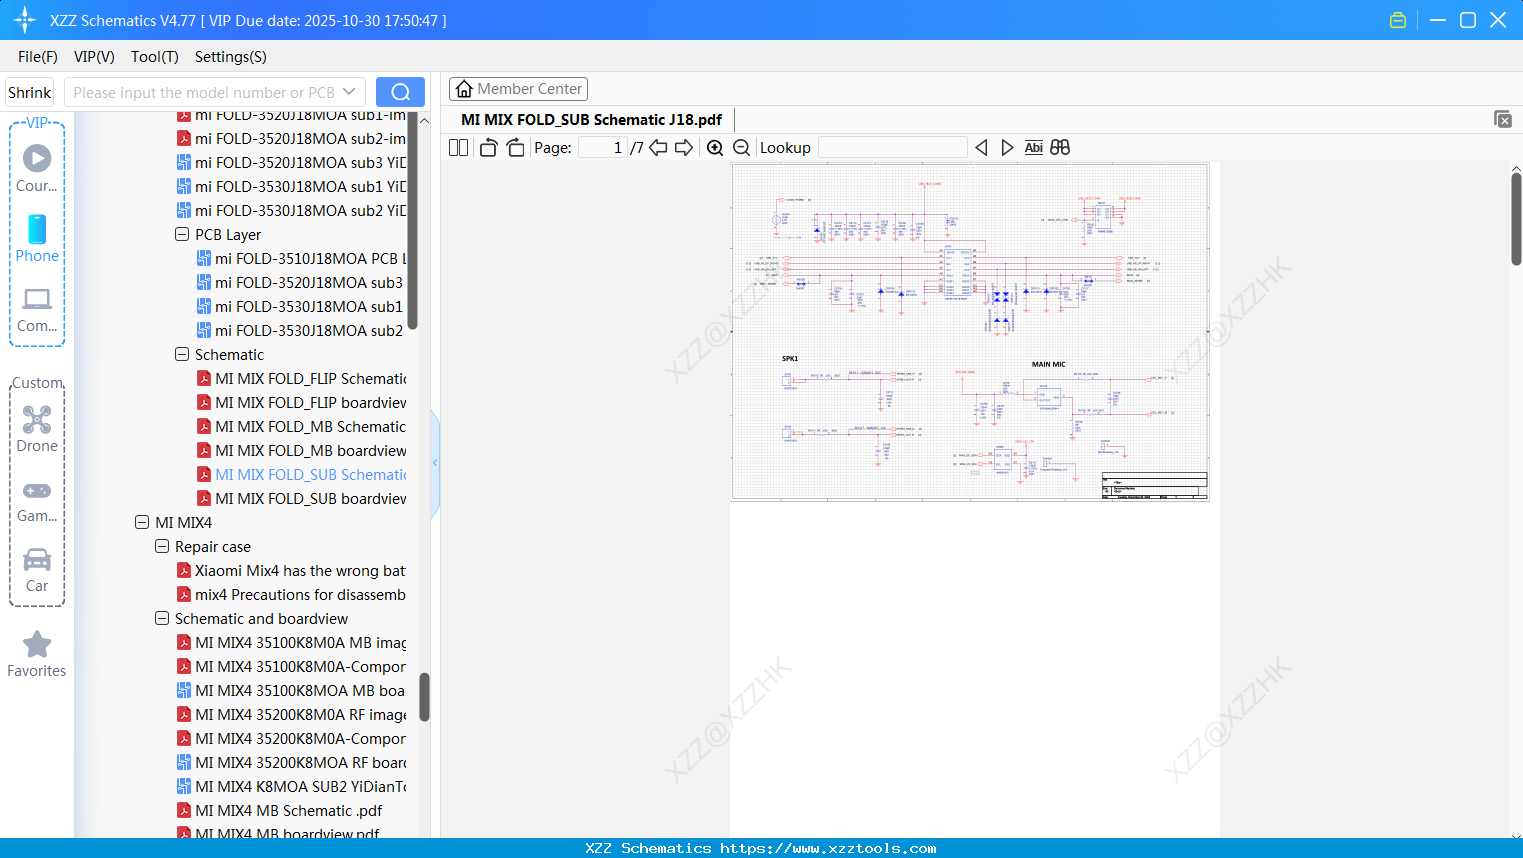Select the Phone category icon

pyautogui.click(x=37, y=238)
